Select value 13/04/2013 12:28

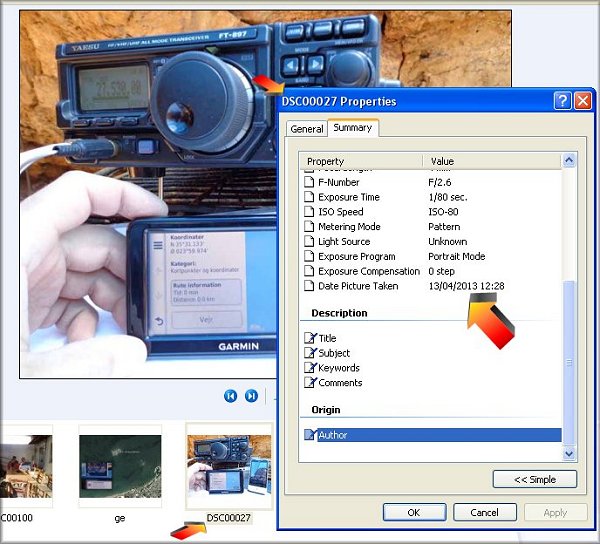[x=466, y=286]
